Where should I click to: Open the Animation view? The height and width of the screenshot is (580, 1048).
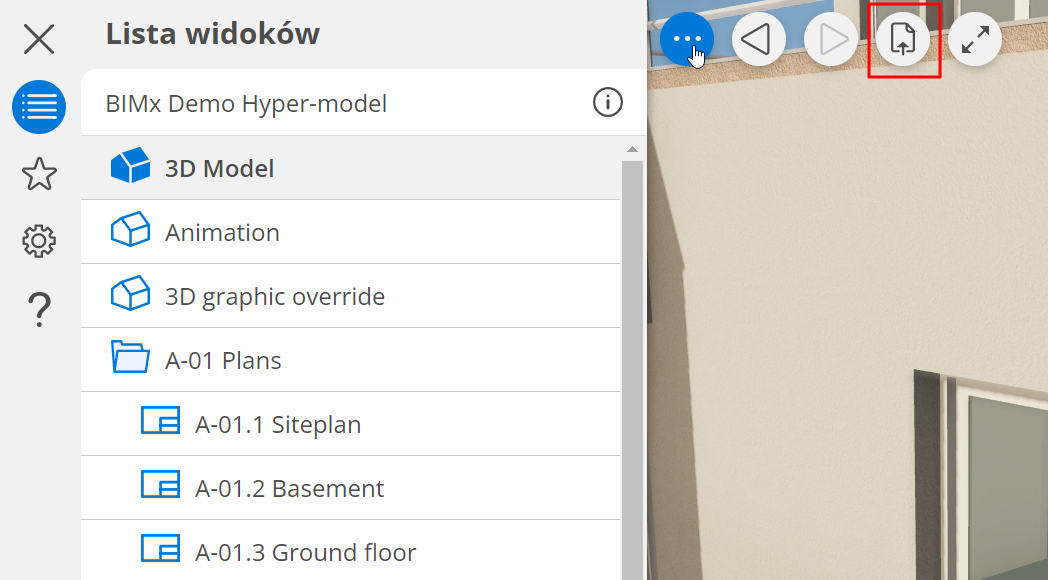point(222,232)
